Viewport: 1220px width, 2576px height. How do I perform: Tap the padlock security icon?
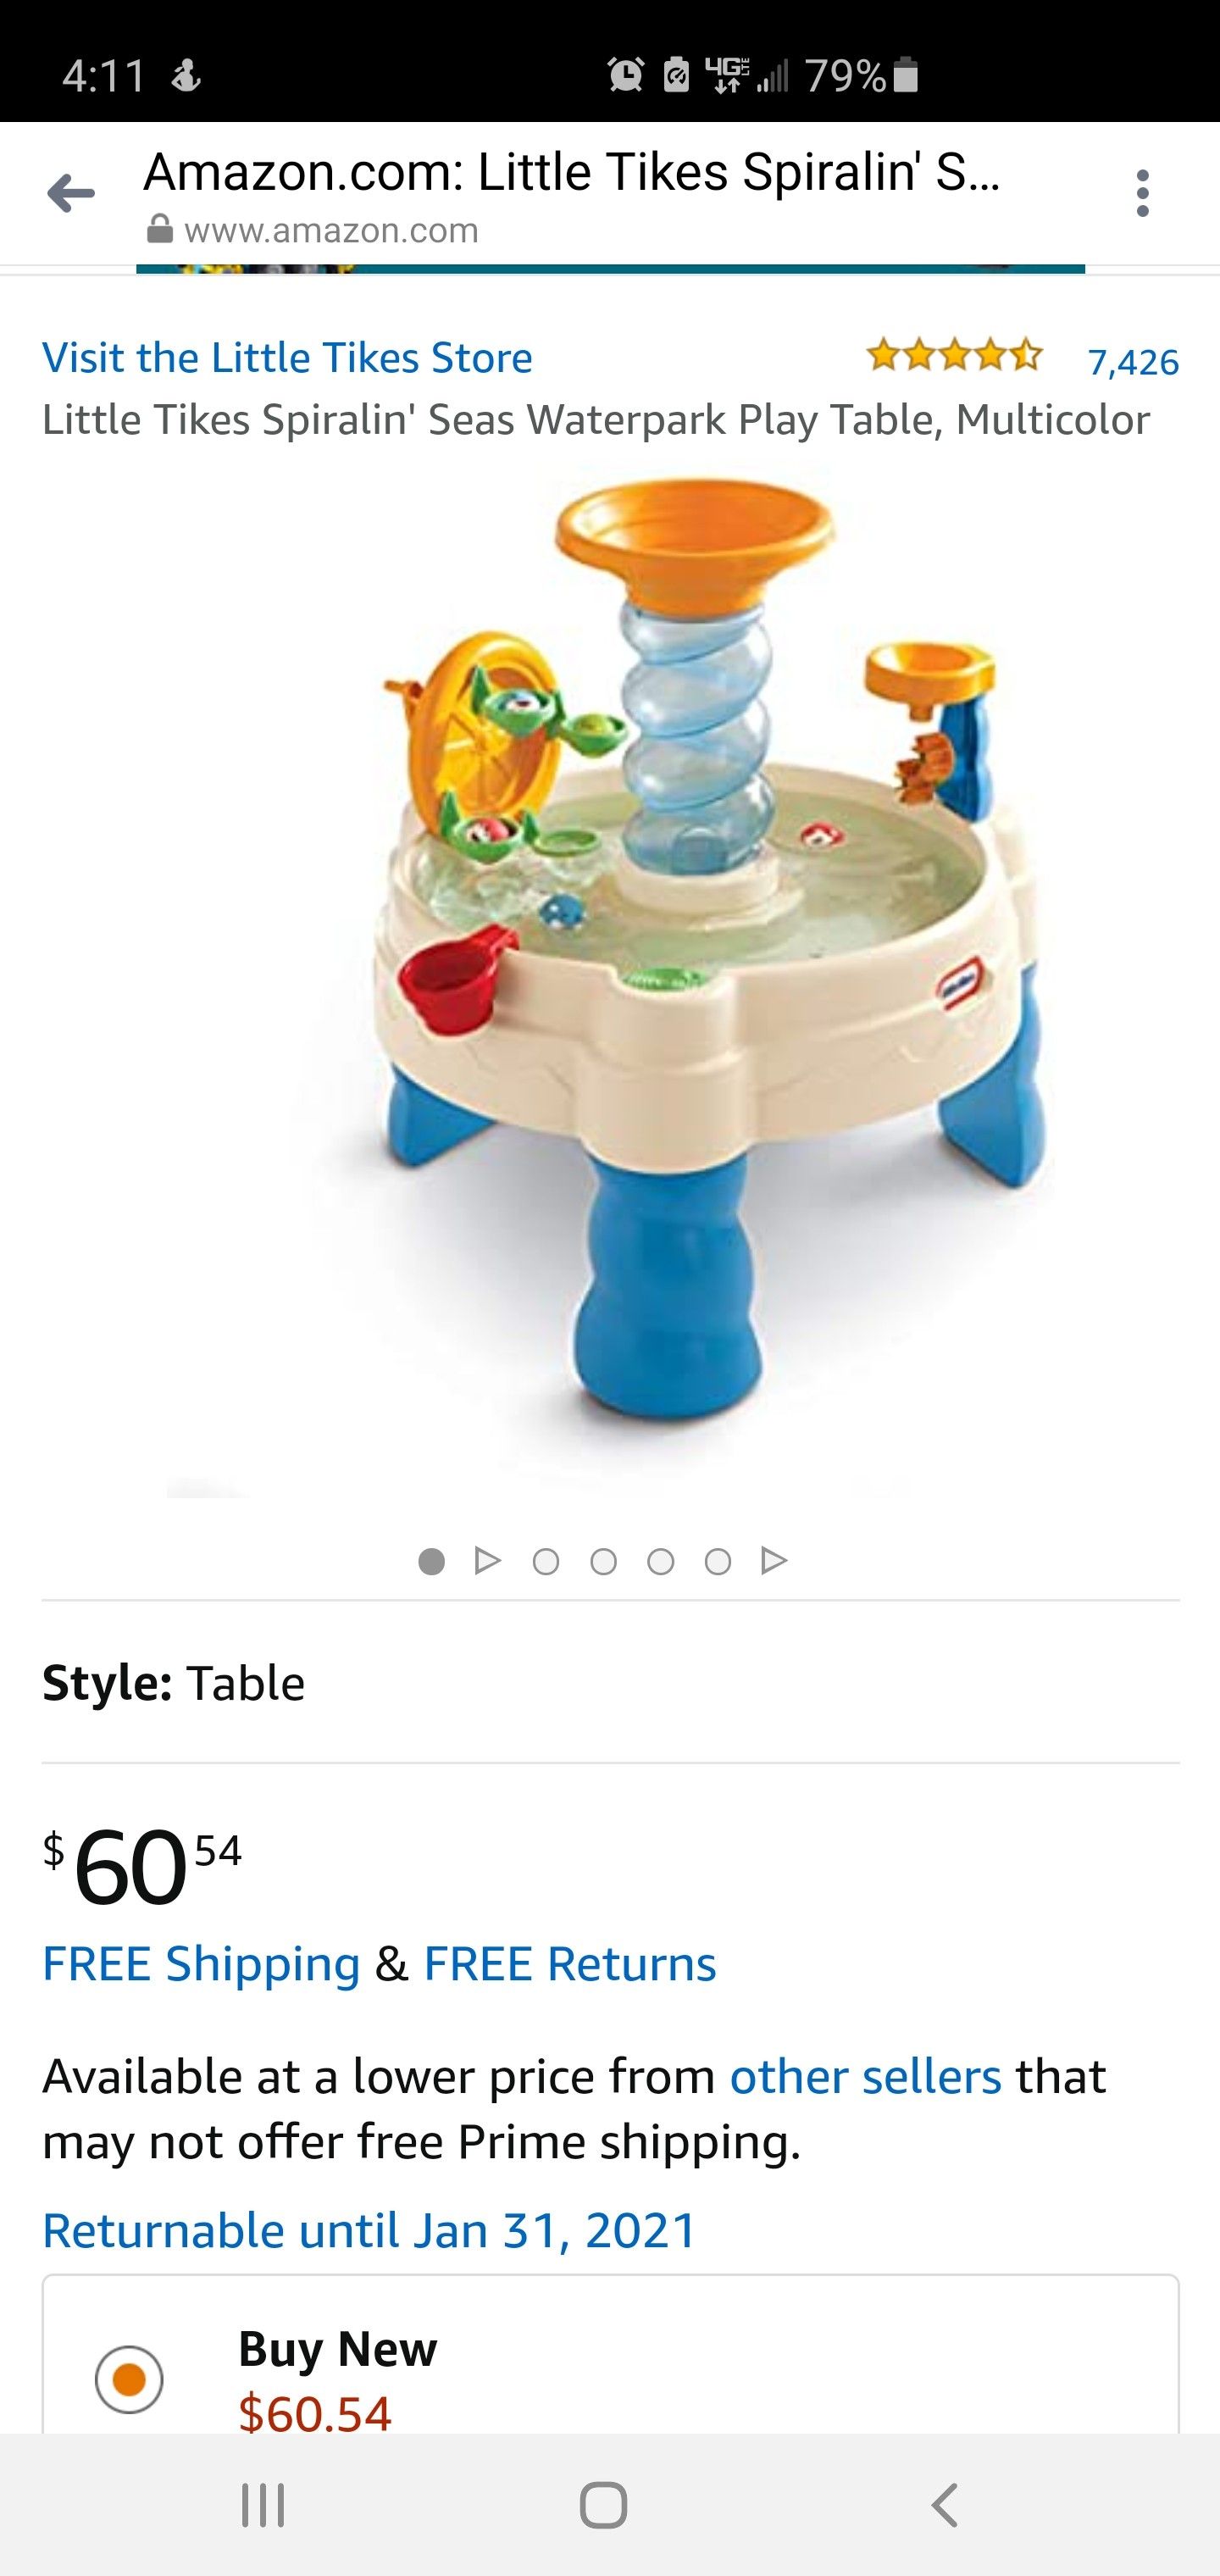coord(159,231)
